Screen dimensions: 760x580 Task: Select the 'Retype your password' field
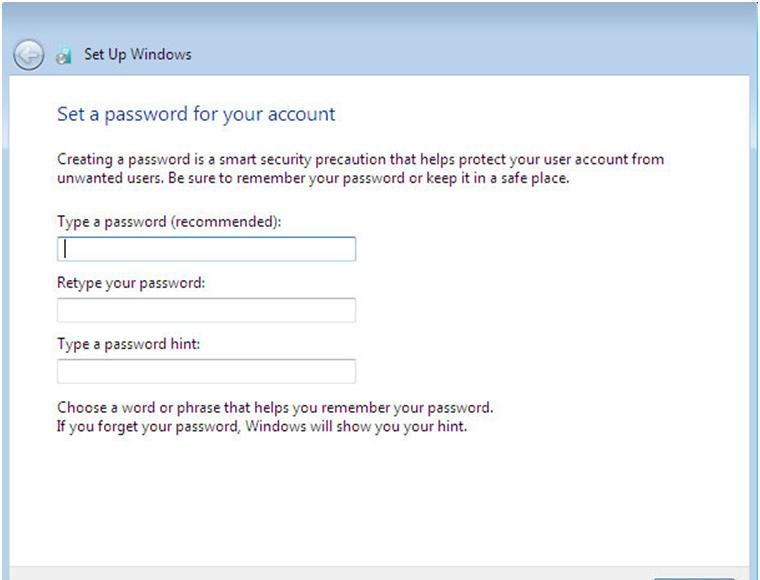coord(206,310)
